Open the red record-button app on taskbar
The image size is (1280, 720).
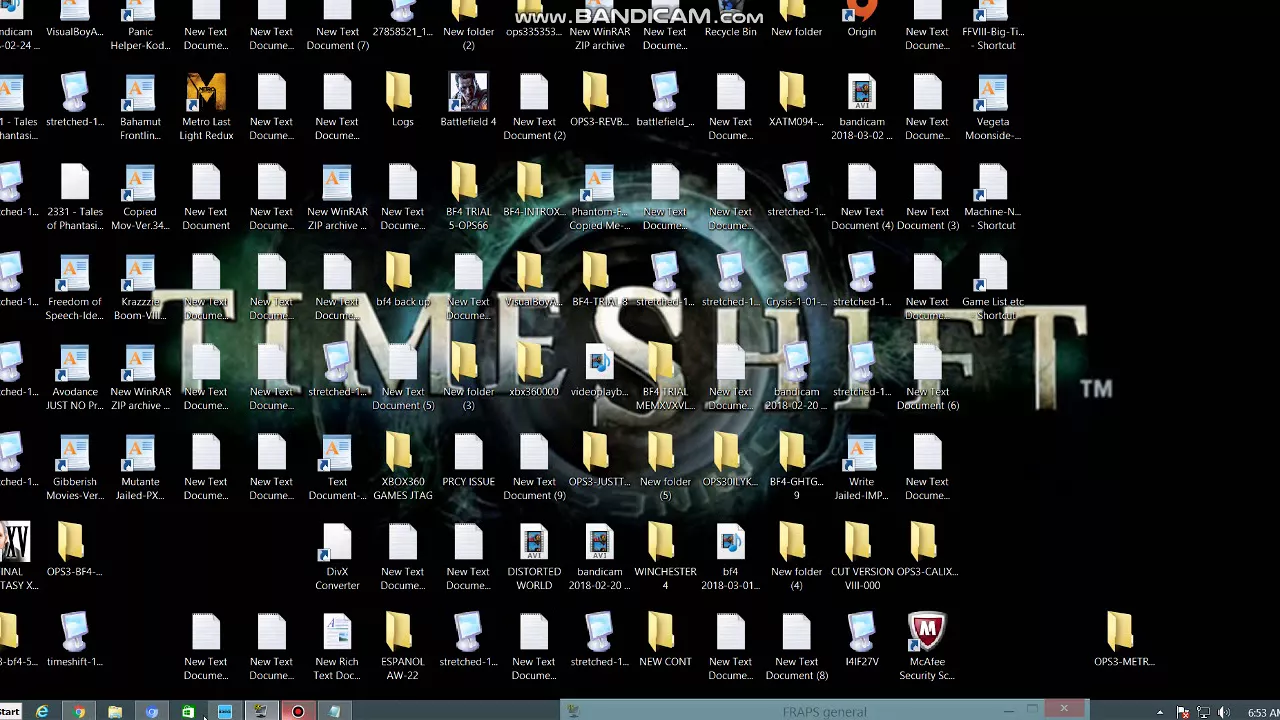[298, 711]
